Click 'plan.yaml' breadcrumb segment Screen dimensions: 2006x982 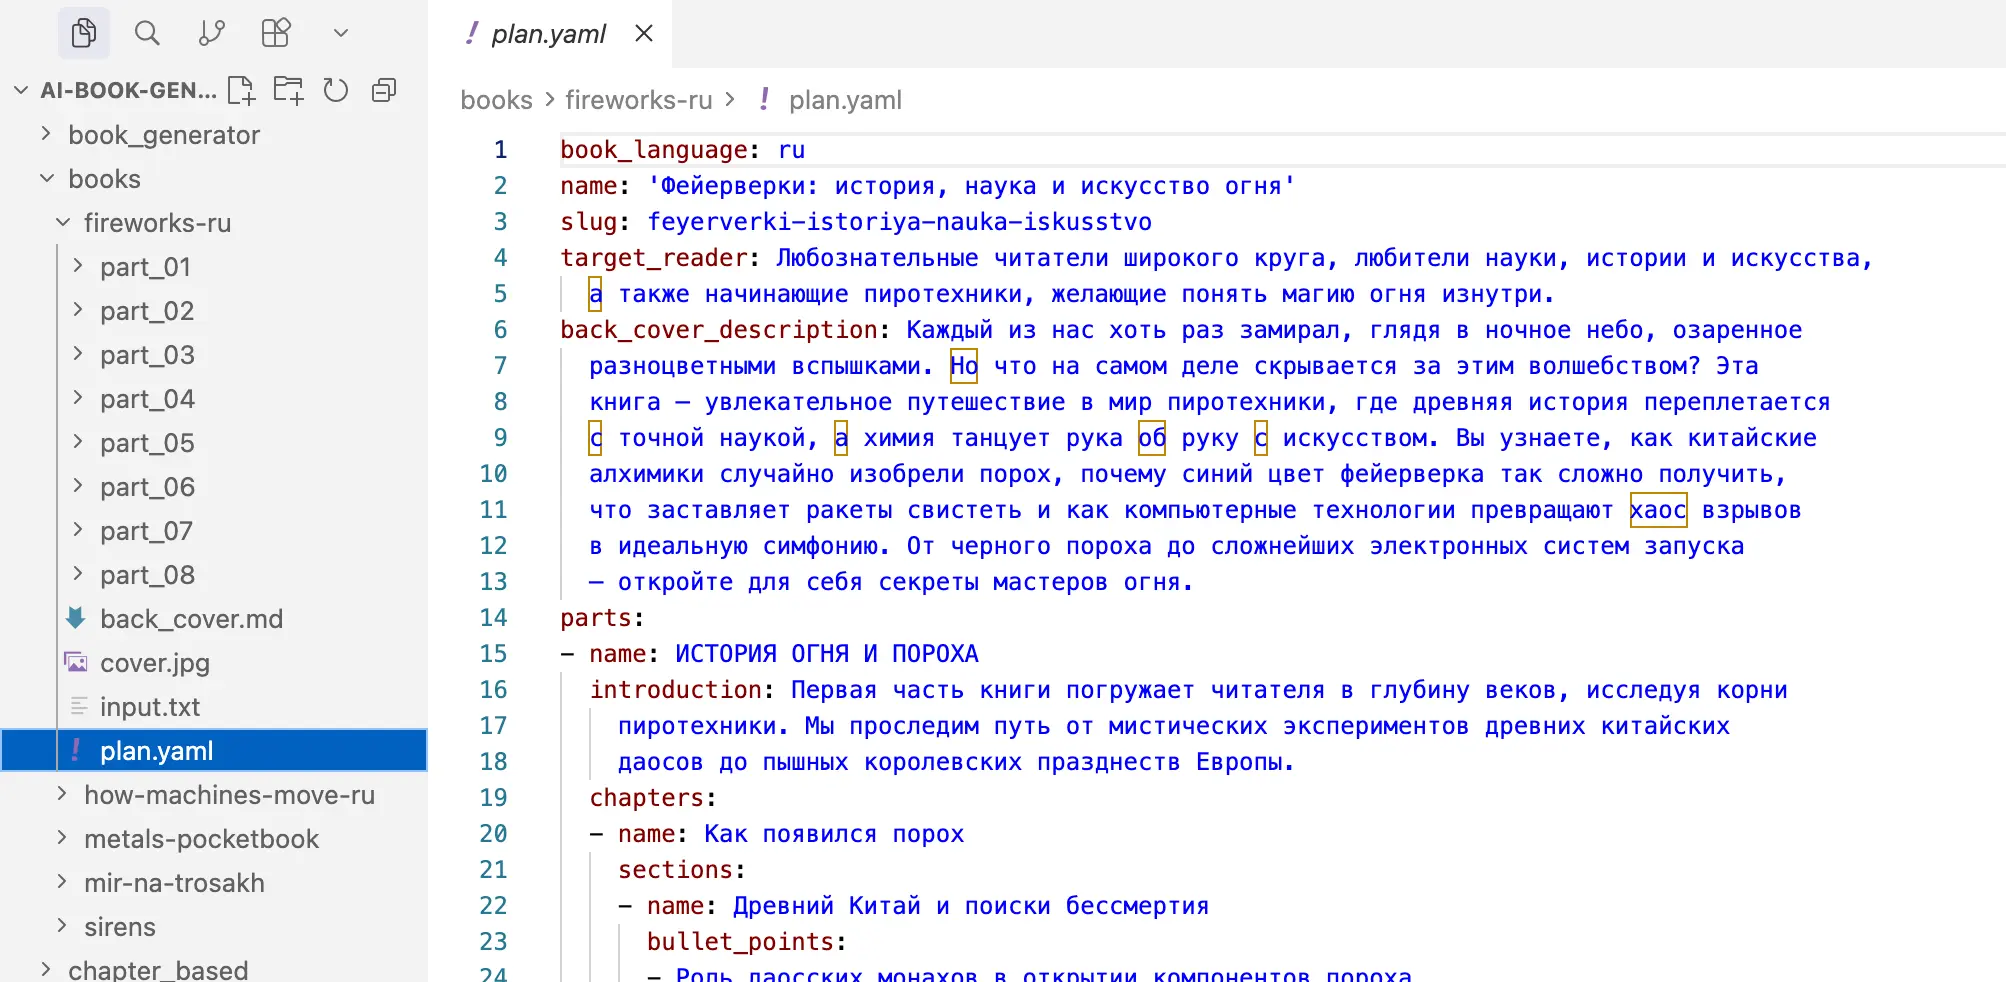click(x=845, y=100)
